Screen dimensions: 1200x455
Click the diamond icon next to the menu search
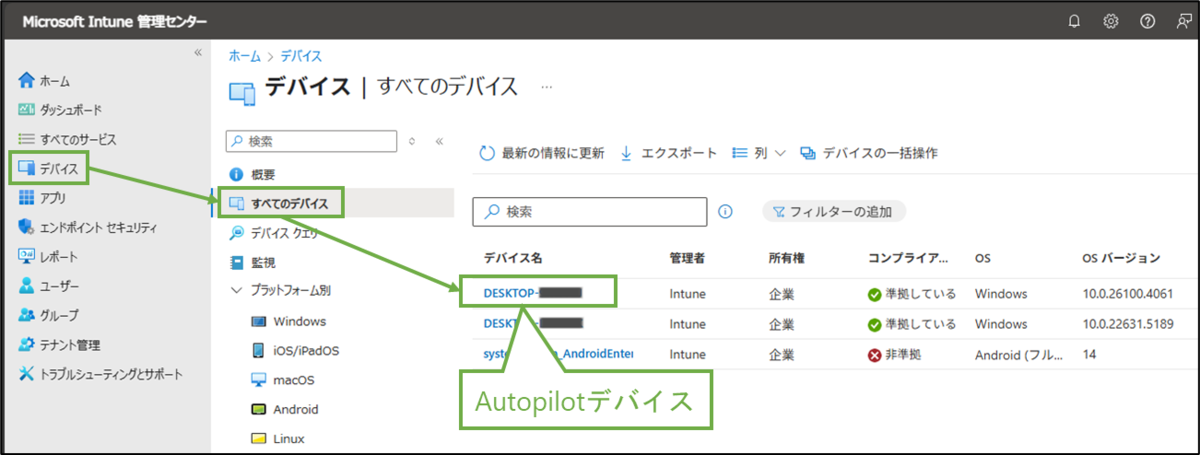point(413,142)
